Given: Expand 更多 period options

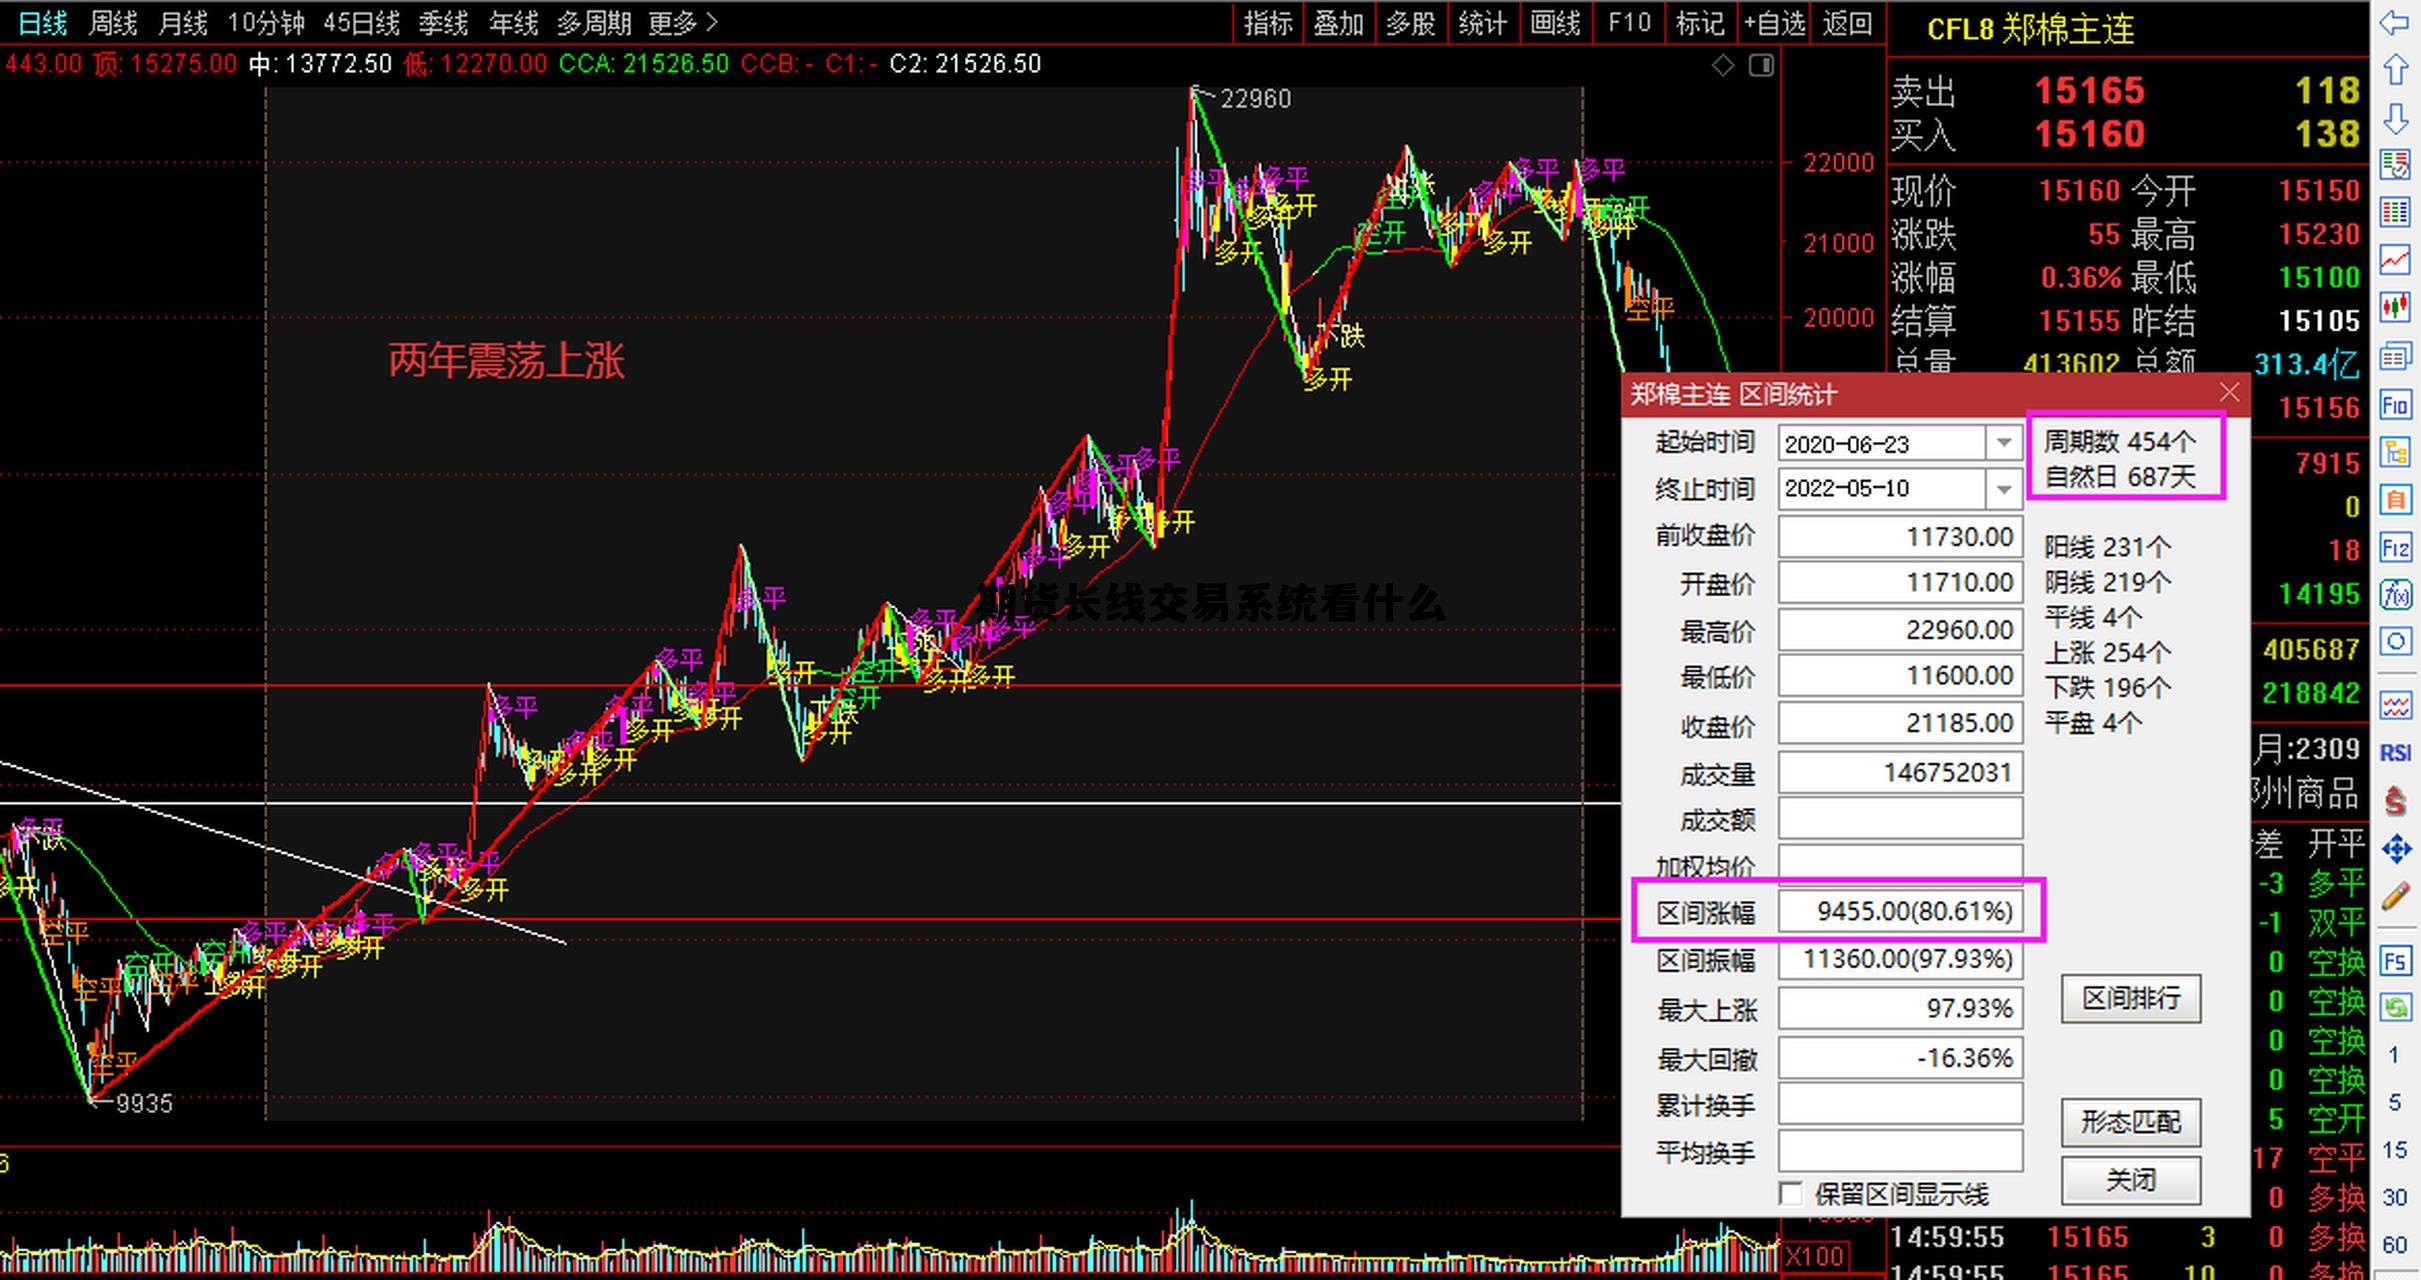Looking at the screenshot, I should click(x=683, y=23).
